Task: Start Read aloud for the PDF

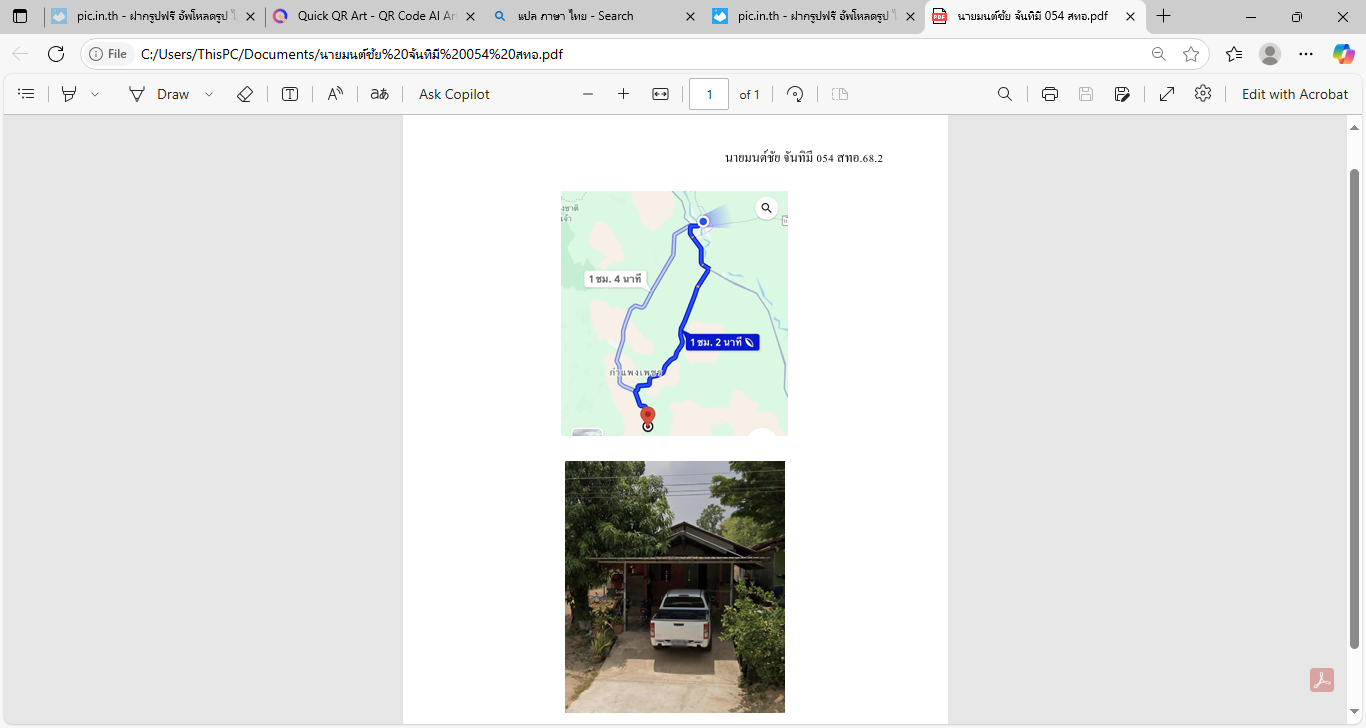Action: 334,93
